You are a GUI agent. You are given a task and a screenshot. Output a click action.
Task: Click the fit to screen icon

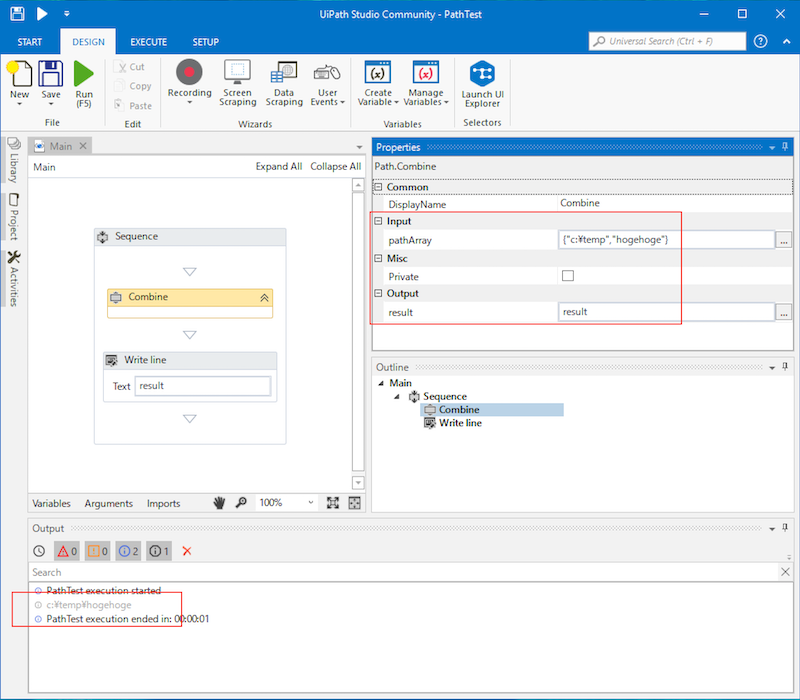pos(333,503)
